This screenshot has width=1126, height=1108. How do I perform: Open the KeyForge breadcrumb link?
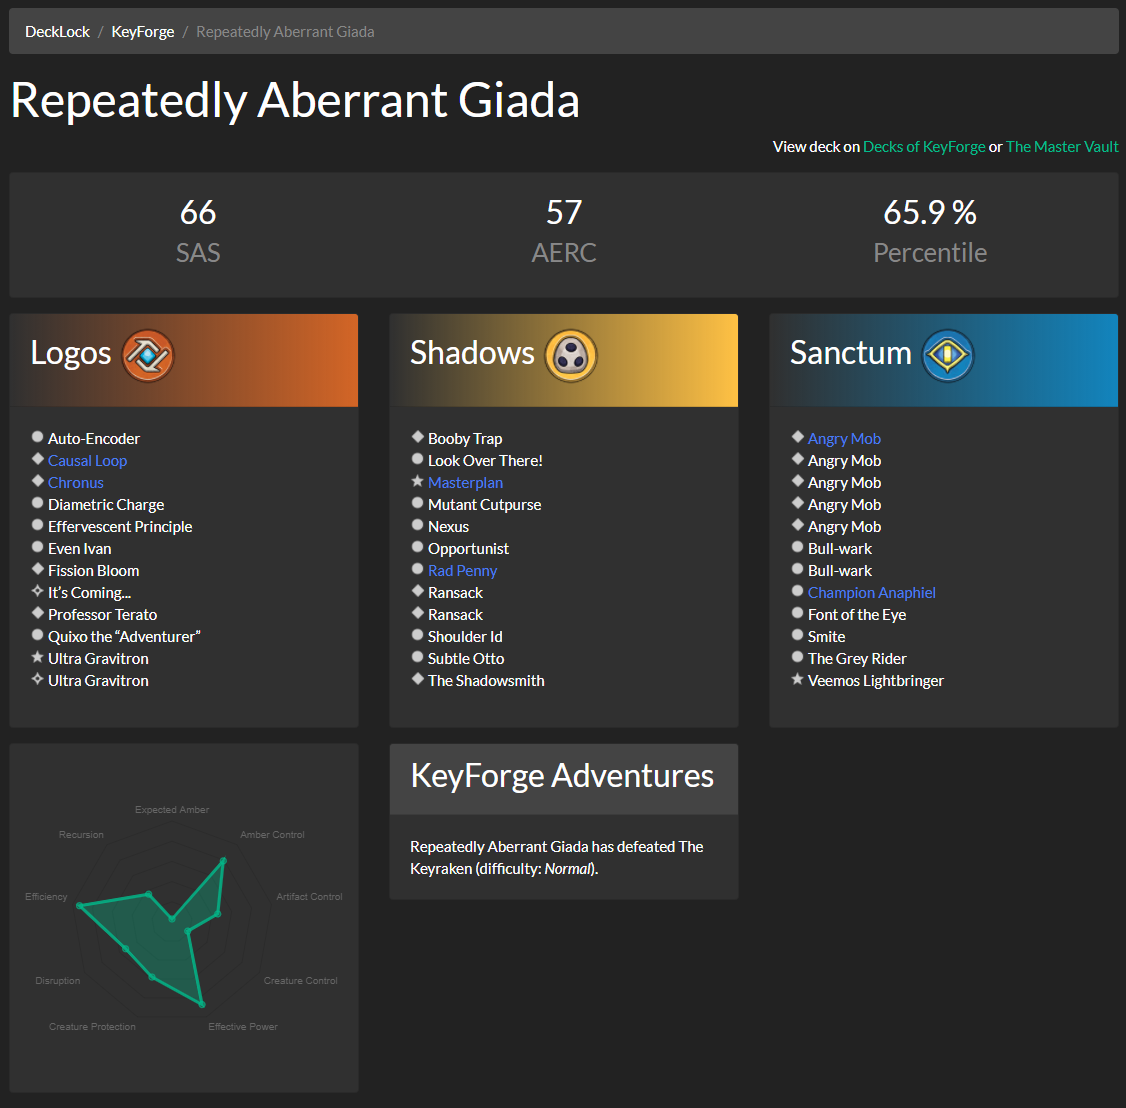point(143,32)
